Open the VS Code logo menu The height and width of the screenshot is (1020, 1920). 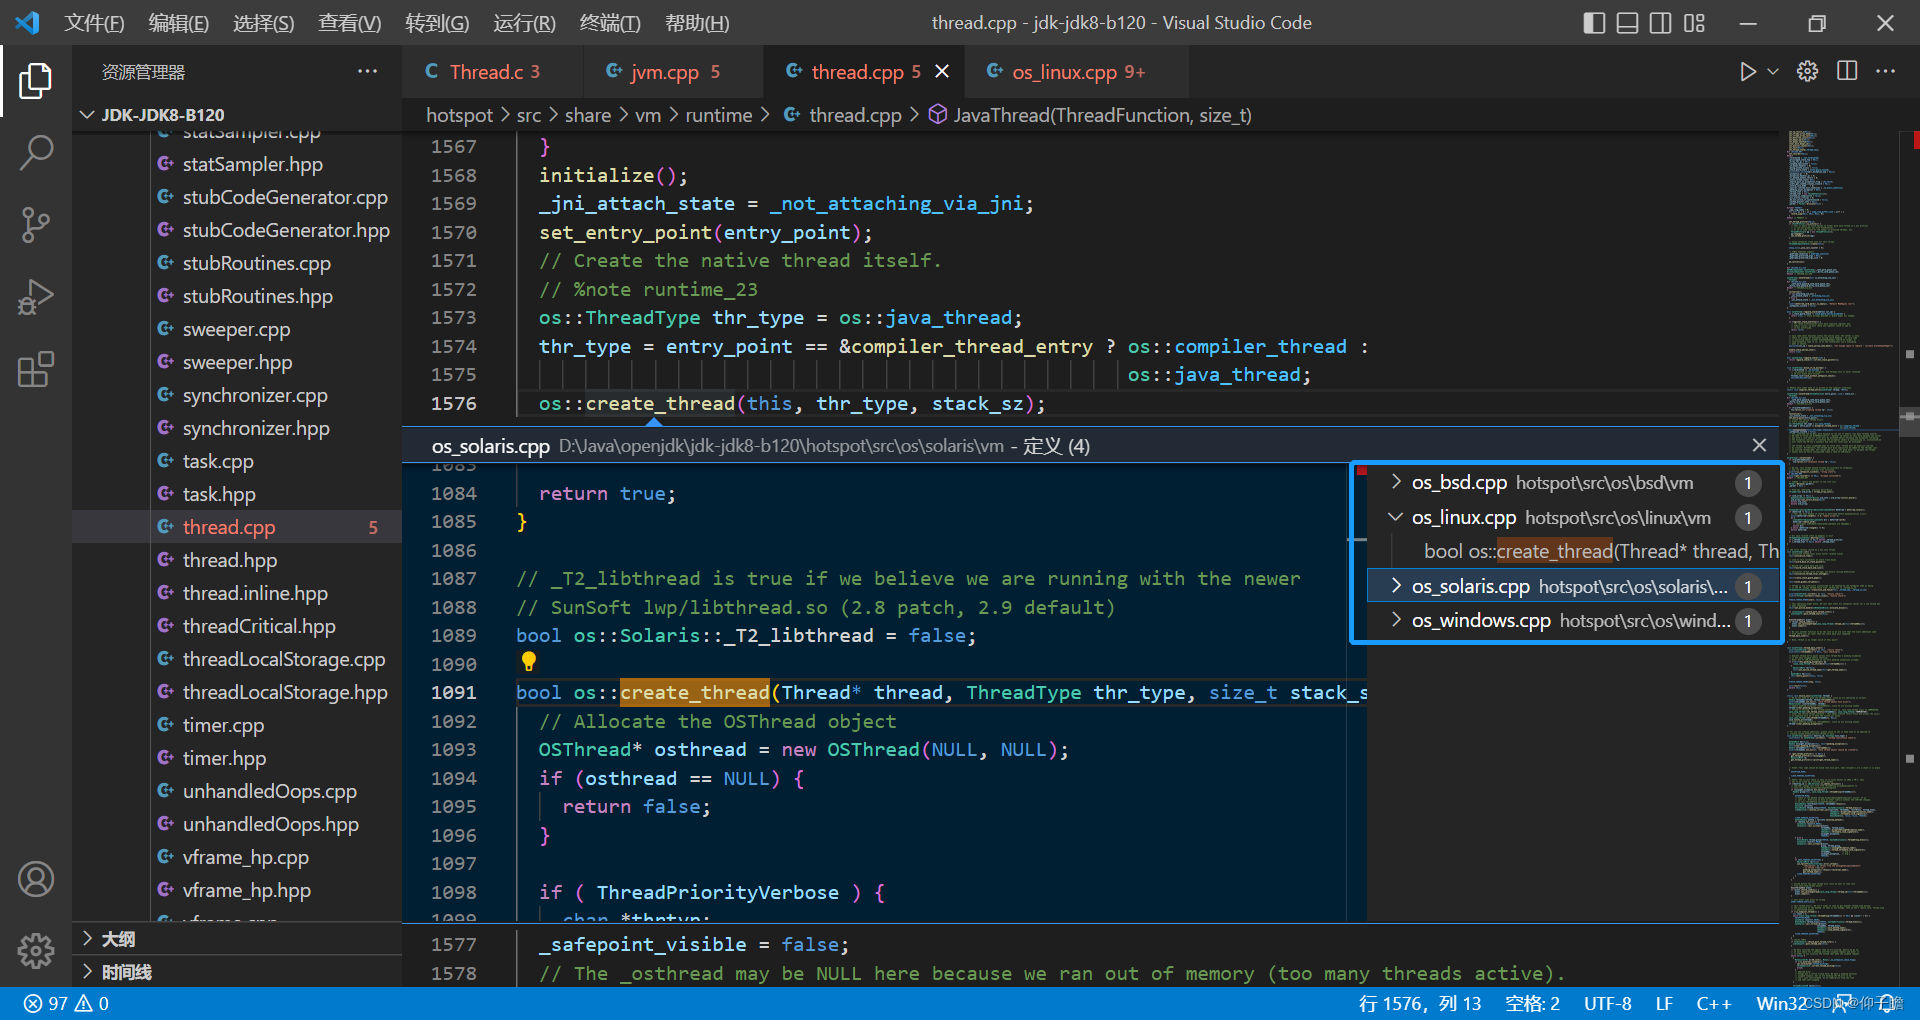(x=28, y=23)
